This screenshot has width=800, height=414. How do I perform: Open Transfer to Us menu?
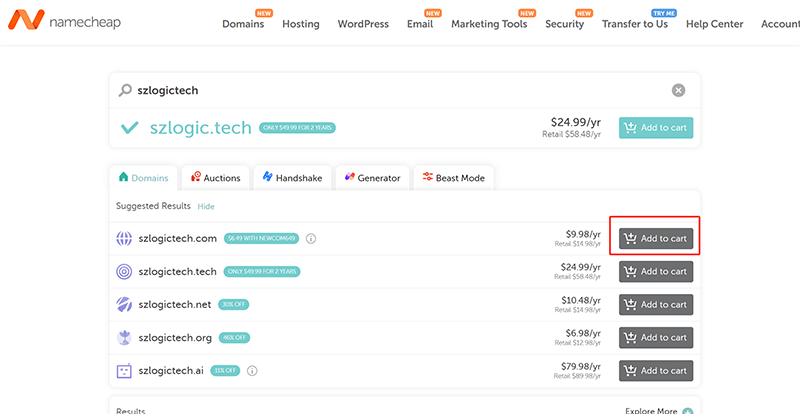635,24
